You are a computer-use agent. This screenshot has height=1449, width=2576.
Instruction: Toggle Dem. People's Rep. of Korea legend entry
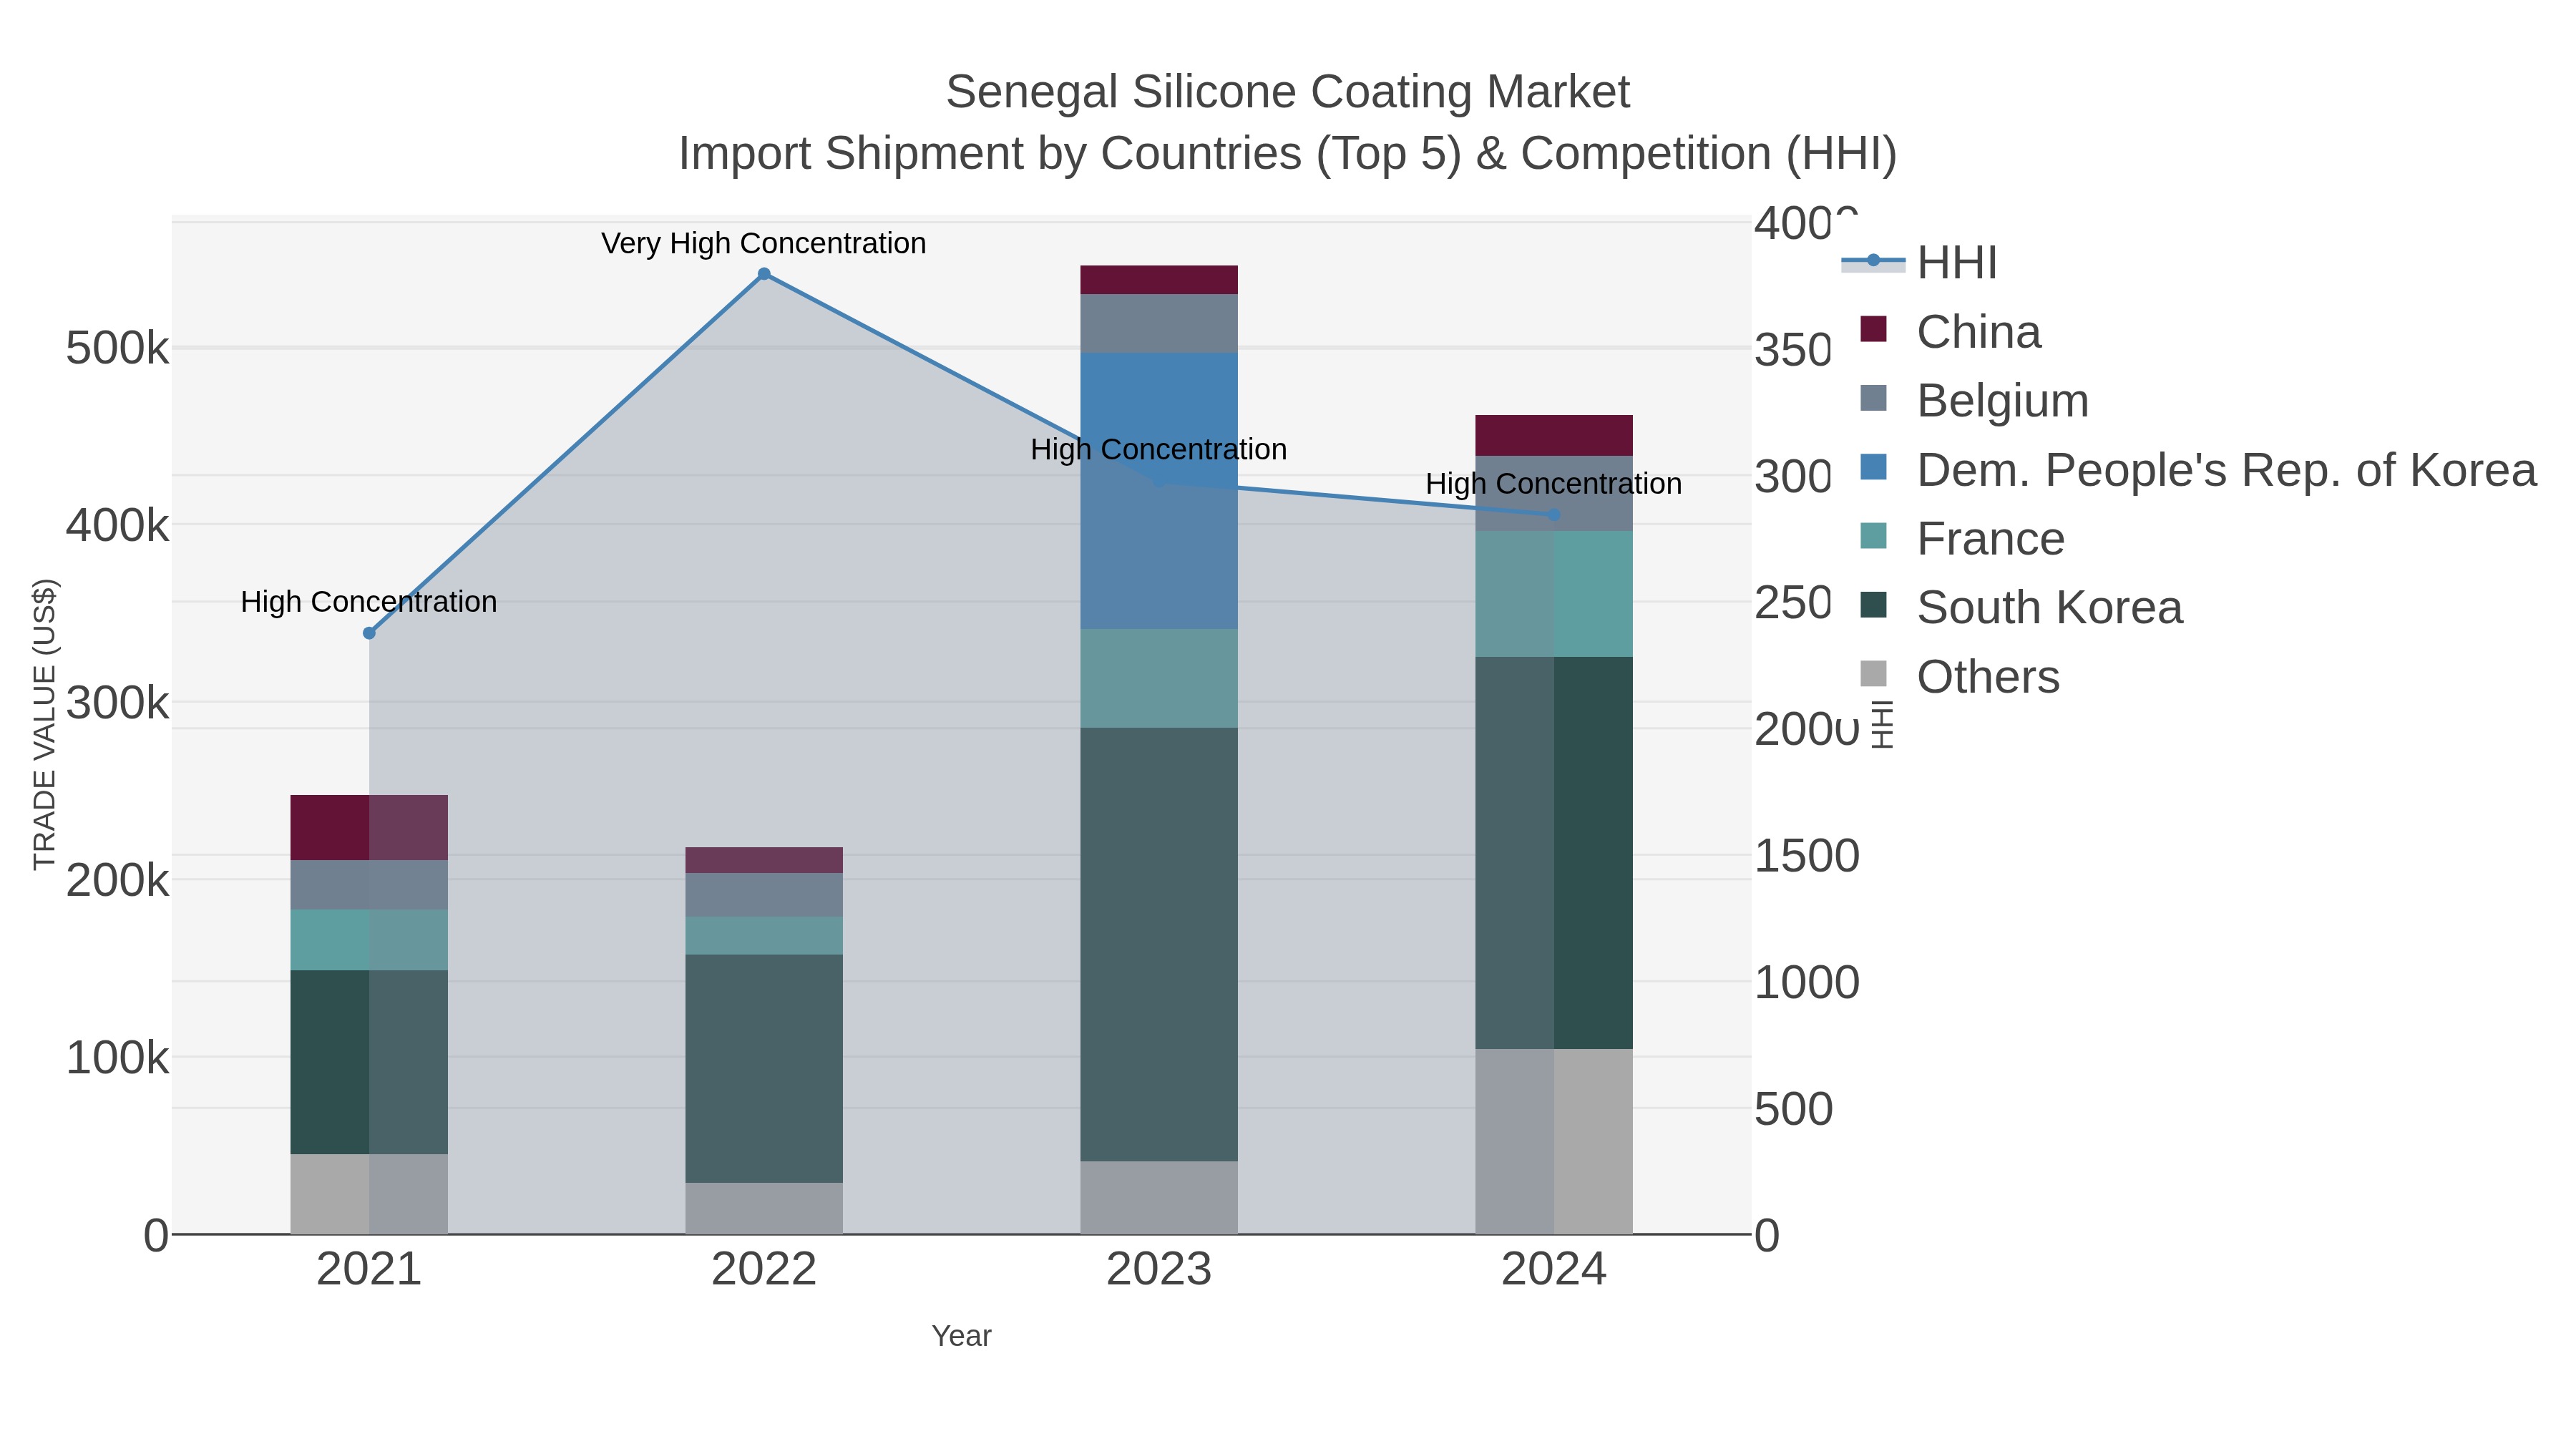[2198, 469]
